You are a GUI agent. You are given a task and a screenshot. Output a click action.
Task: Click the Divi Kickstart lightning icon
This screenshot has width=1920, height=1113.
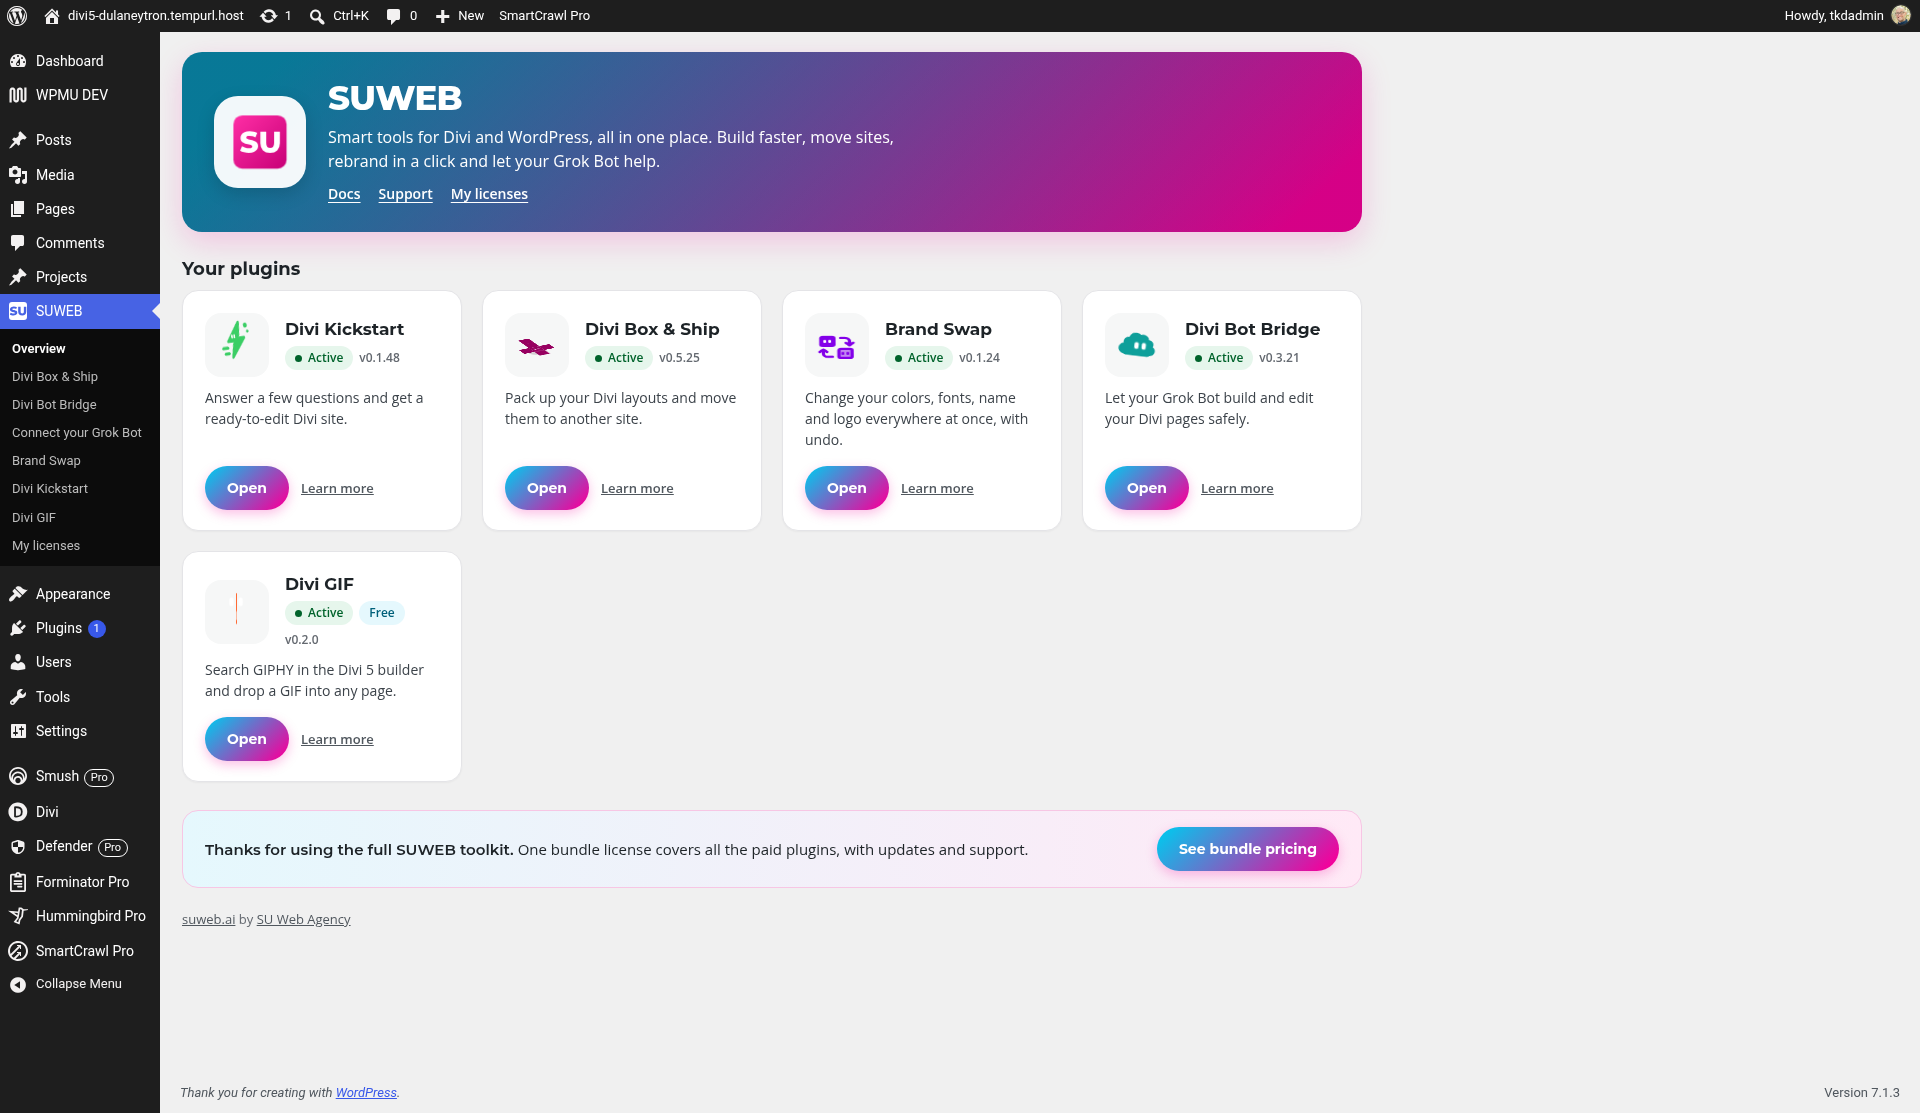pyautogui.click(x=237, y=345)
